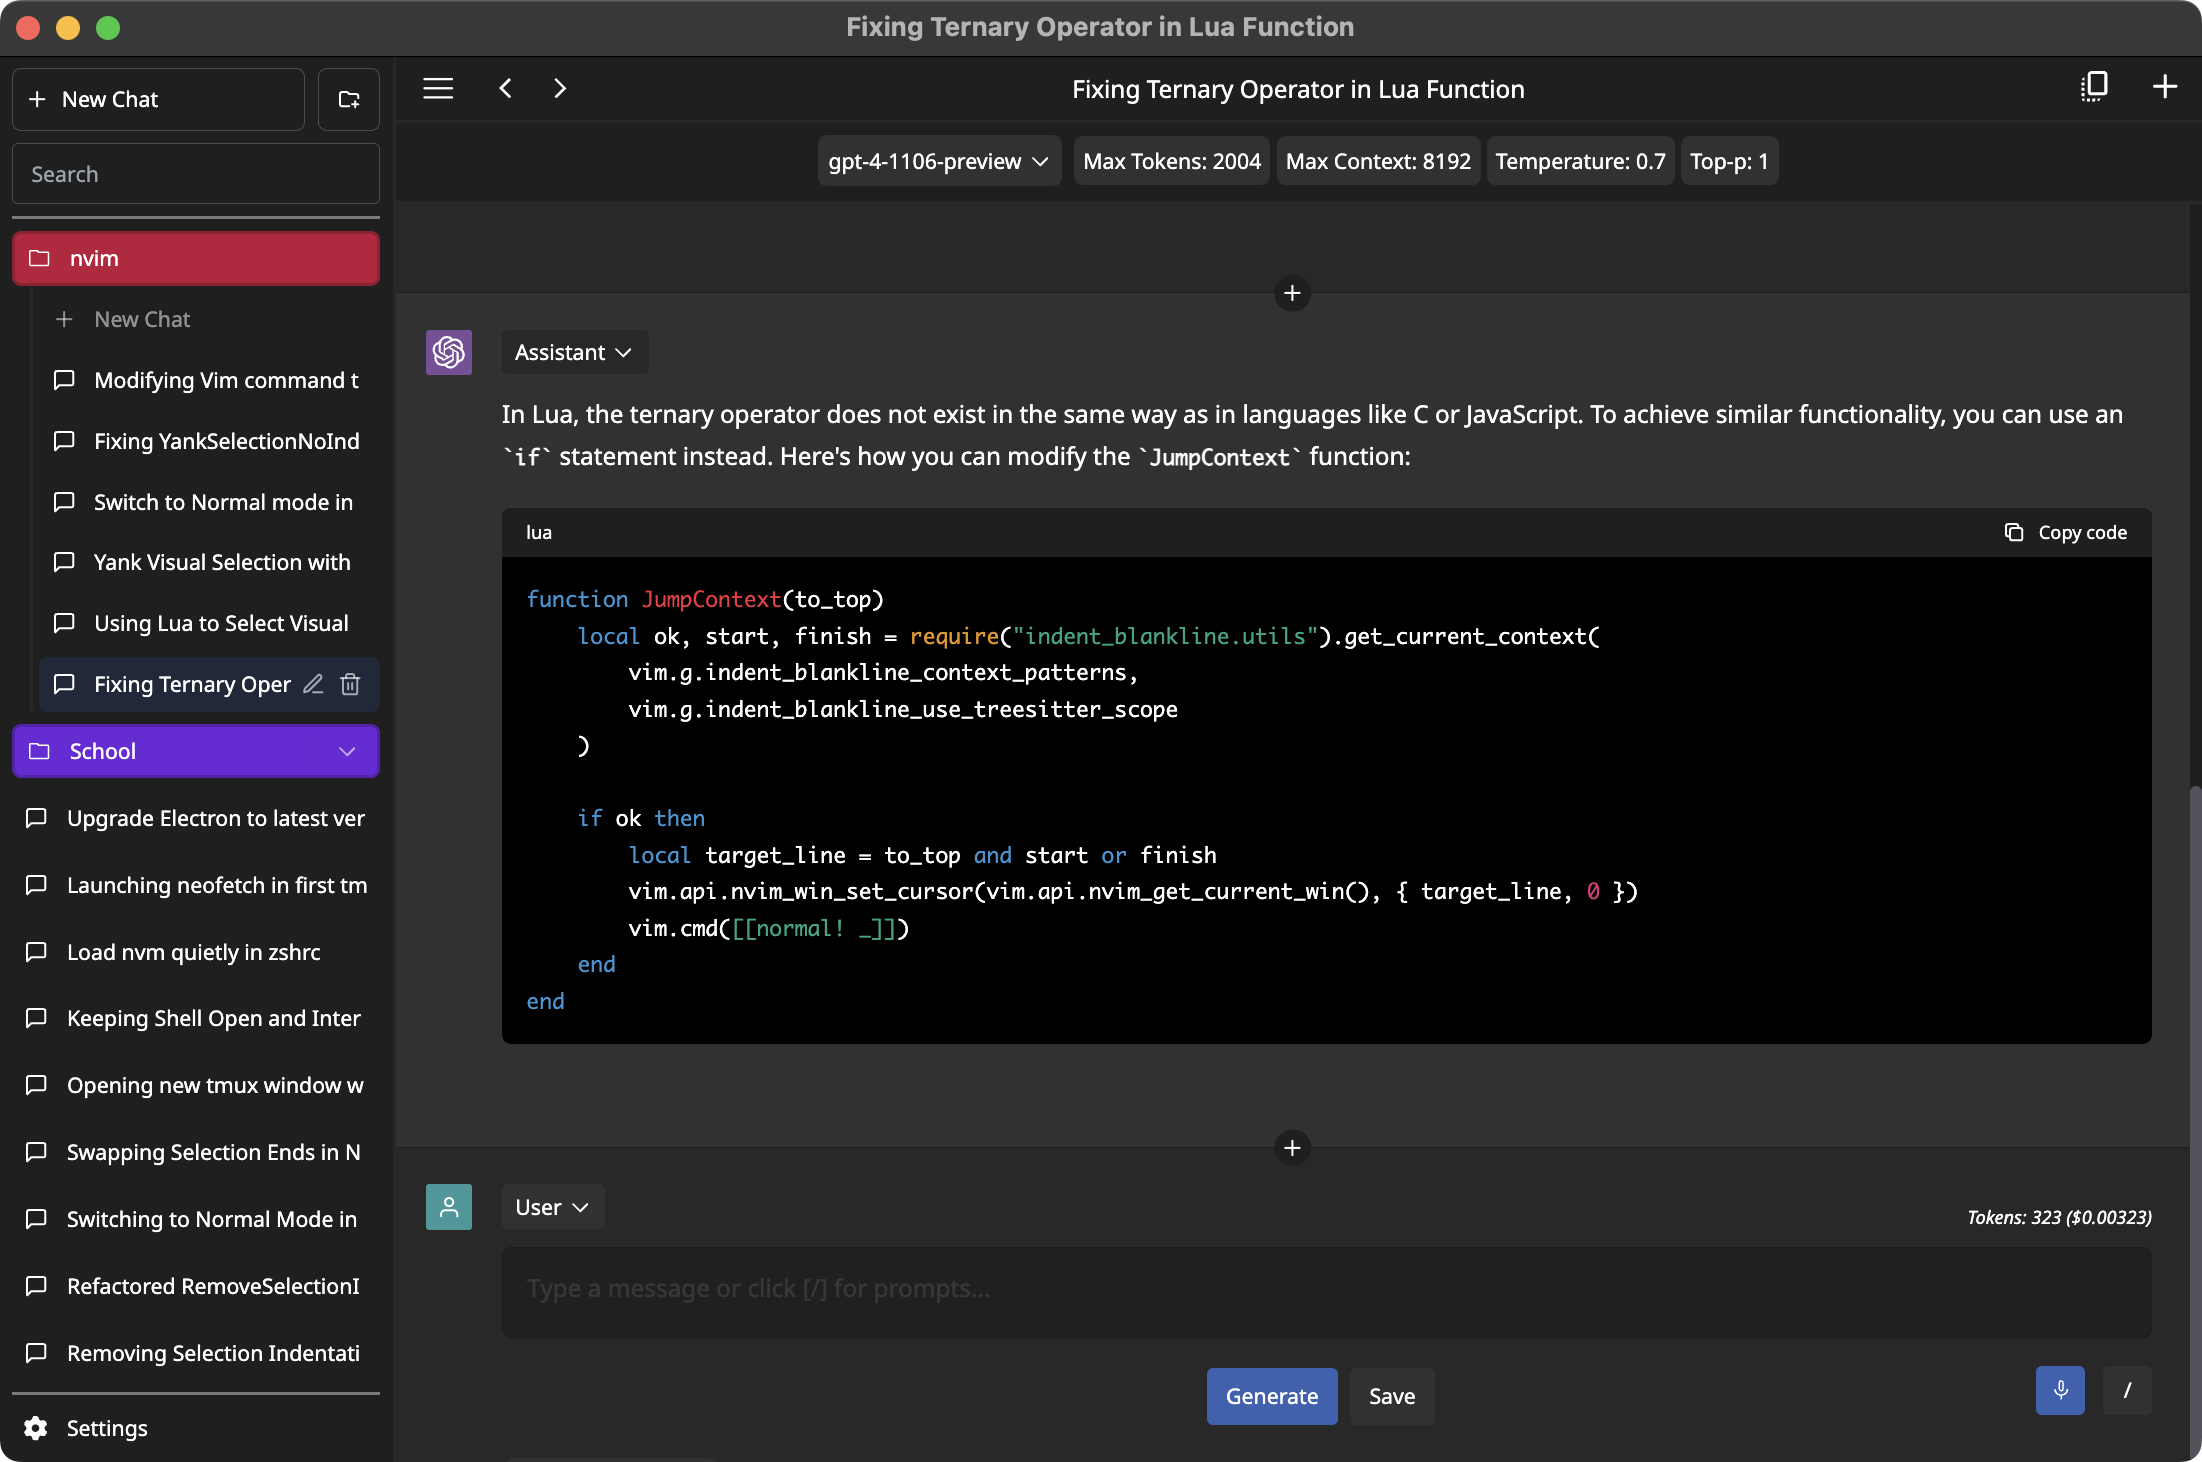
Task: Click the Generate button
Action: [1271, 1396]
